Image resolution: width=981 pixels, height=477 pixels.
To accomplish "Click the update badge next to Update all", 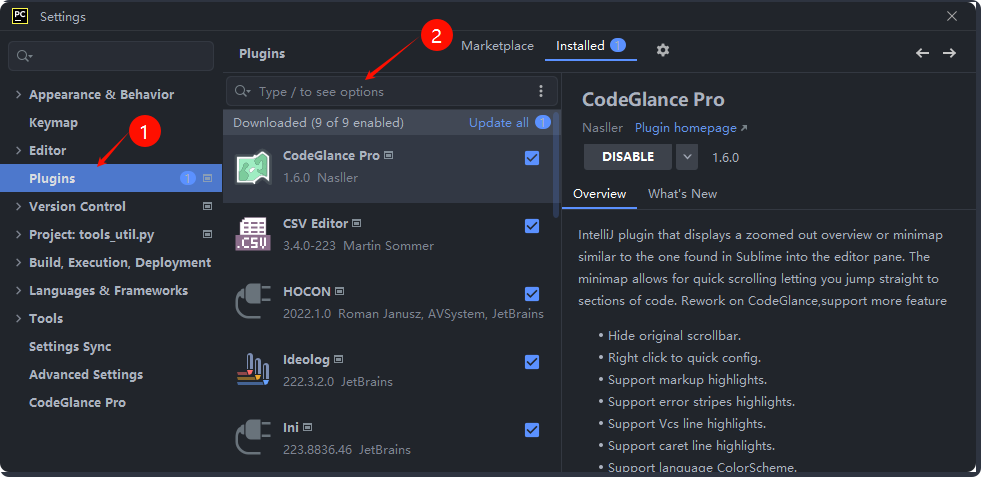I will click(543, 122).
